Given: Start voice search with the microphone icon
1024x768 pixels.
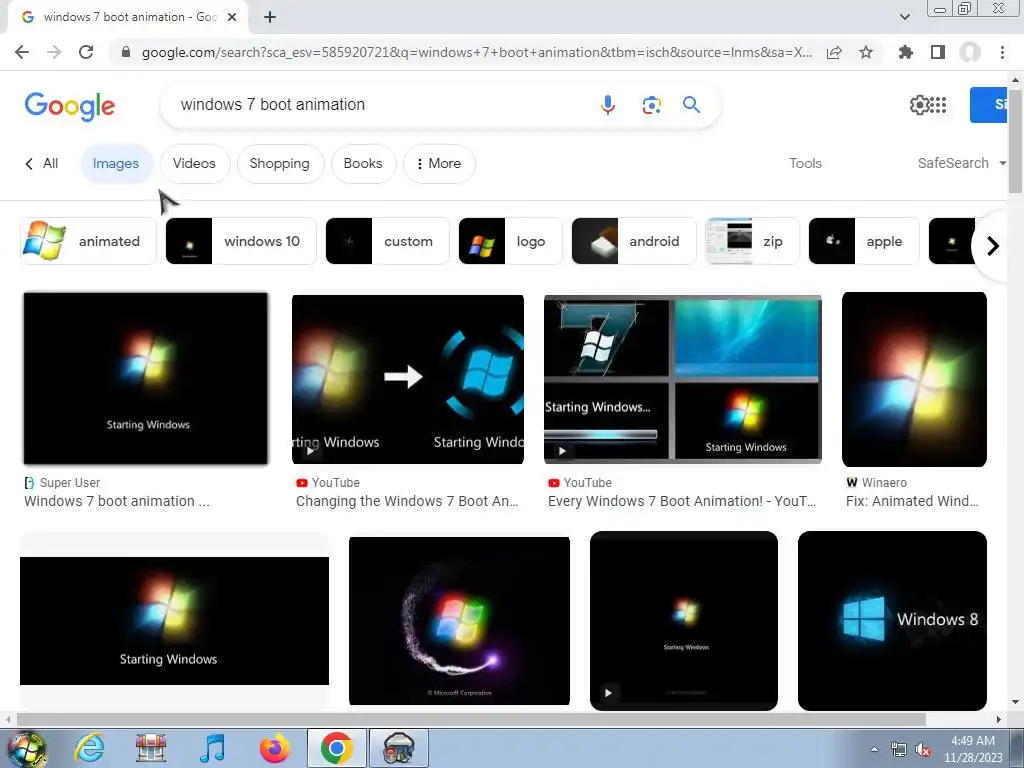Looking at the screenshot, I should [607, 104].
